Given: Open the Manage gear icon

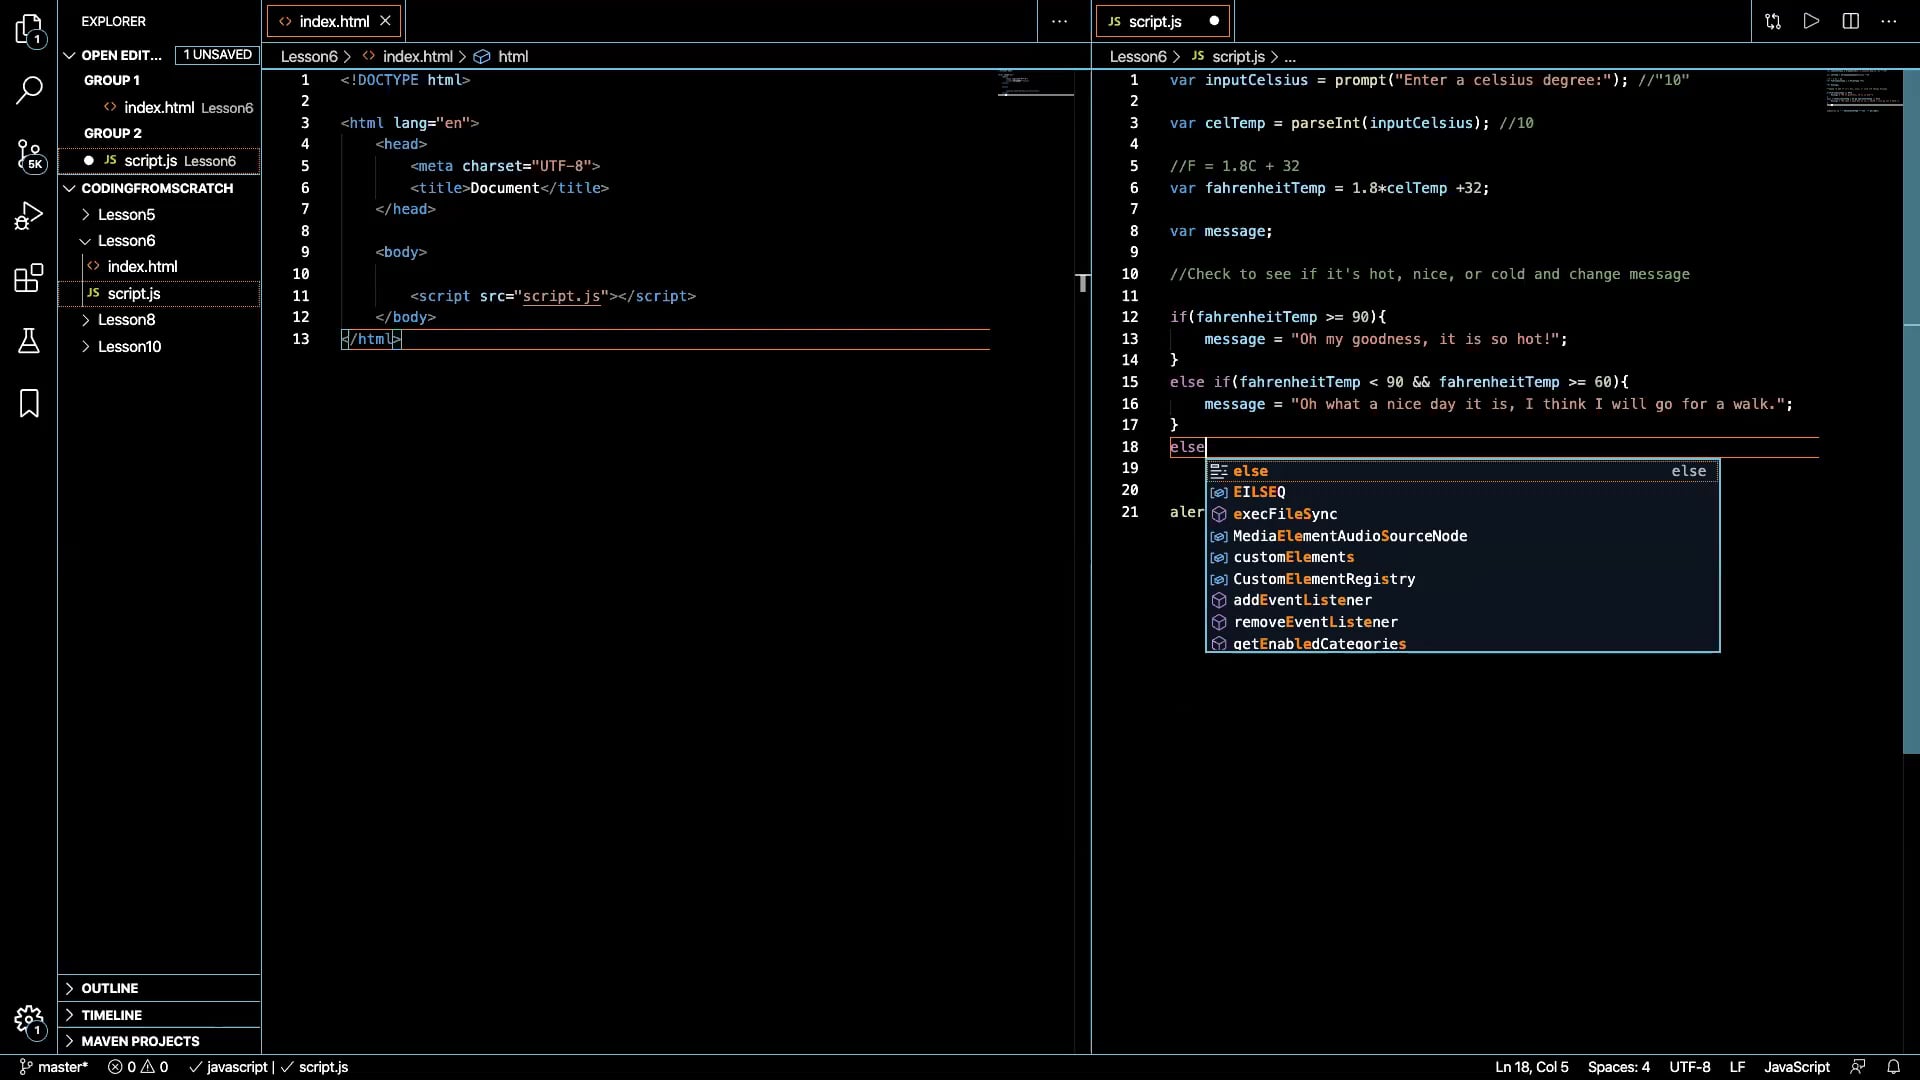Looking at the screenshot, I should point(29,1021).
